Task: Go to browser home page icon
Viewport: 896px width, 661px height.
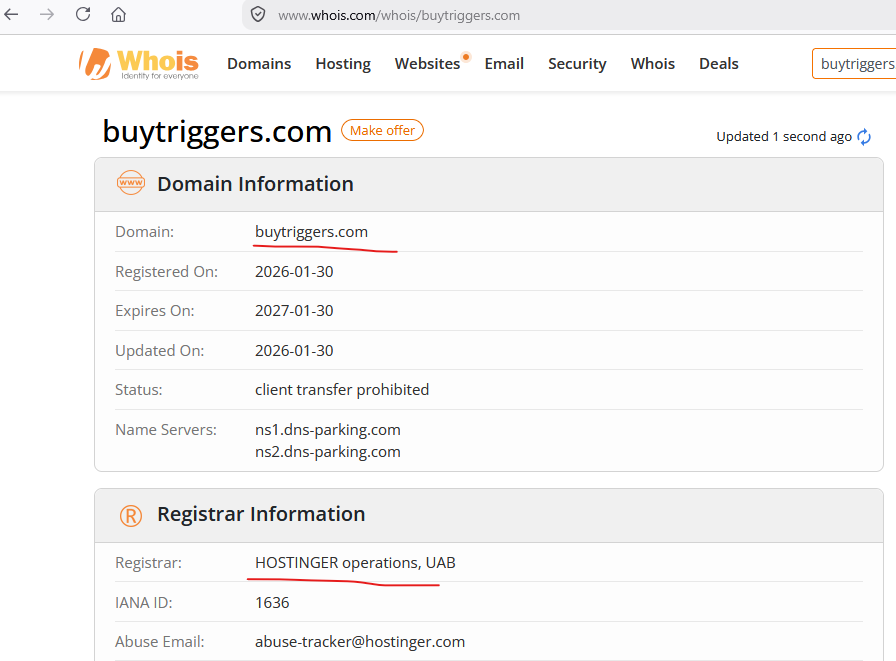Action: point(118,14)
